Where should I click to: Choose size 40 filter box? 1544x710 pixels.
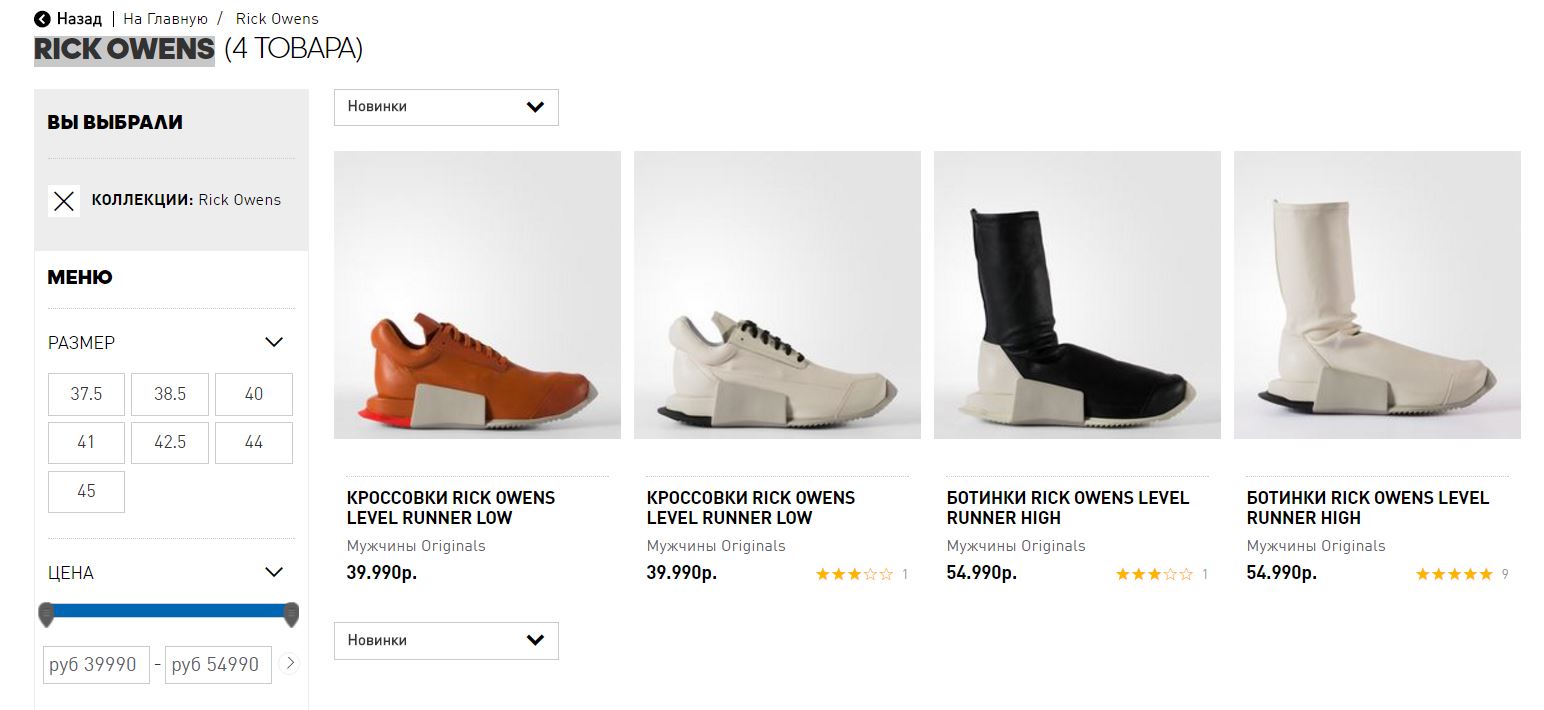(x=254, y=394)
